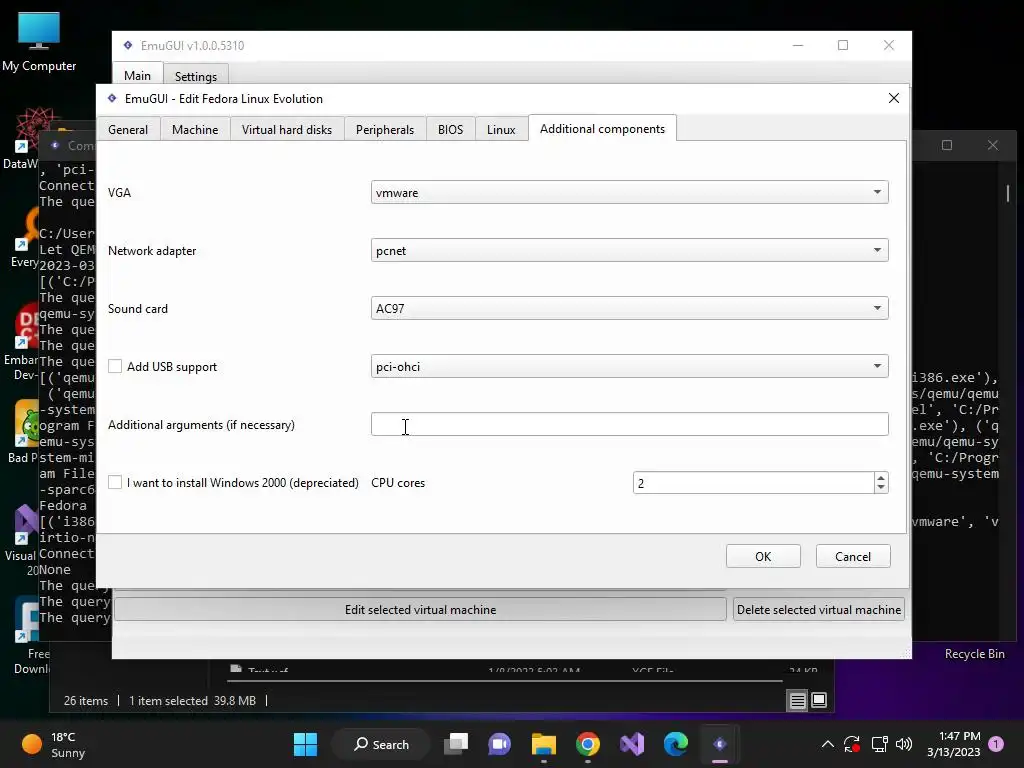Click Edit selected virtual machine button
The height and width of the screenshot is (768, 1024).
tap(420, 609)
